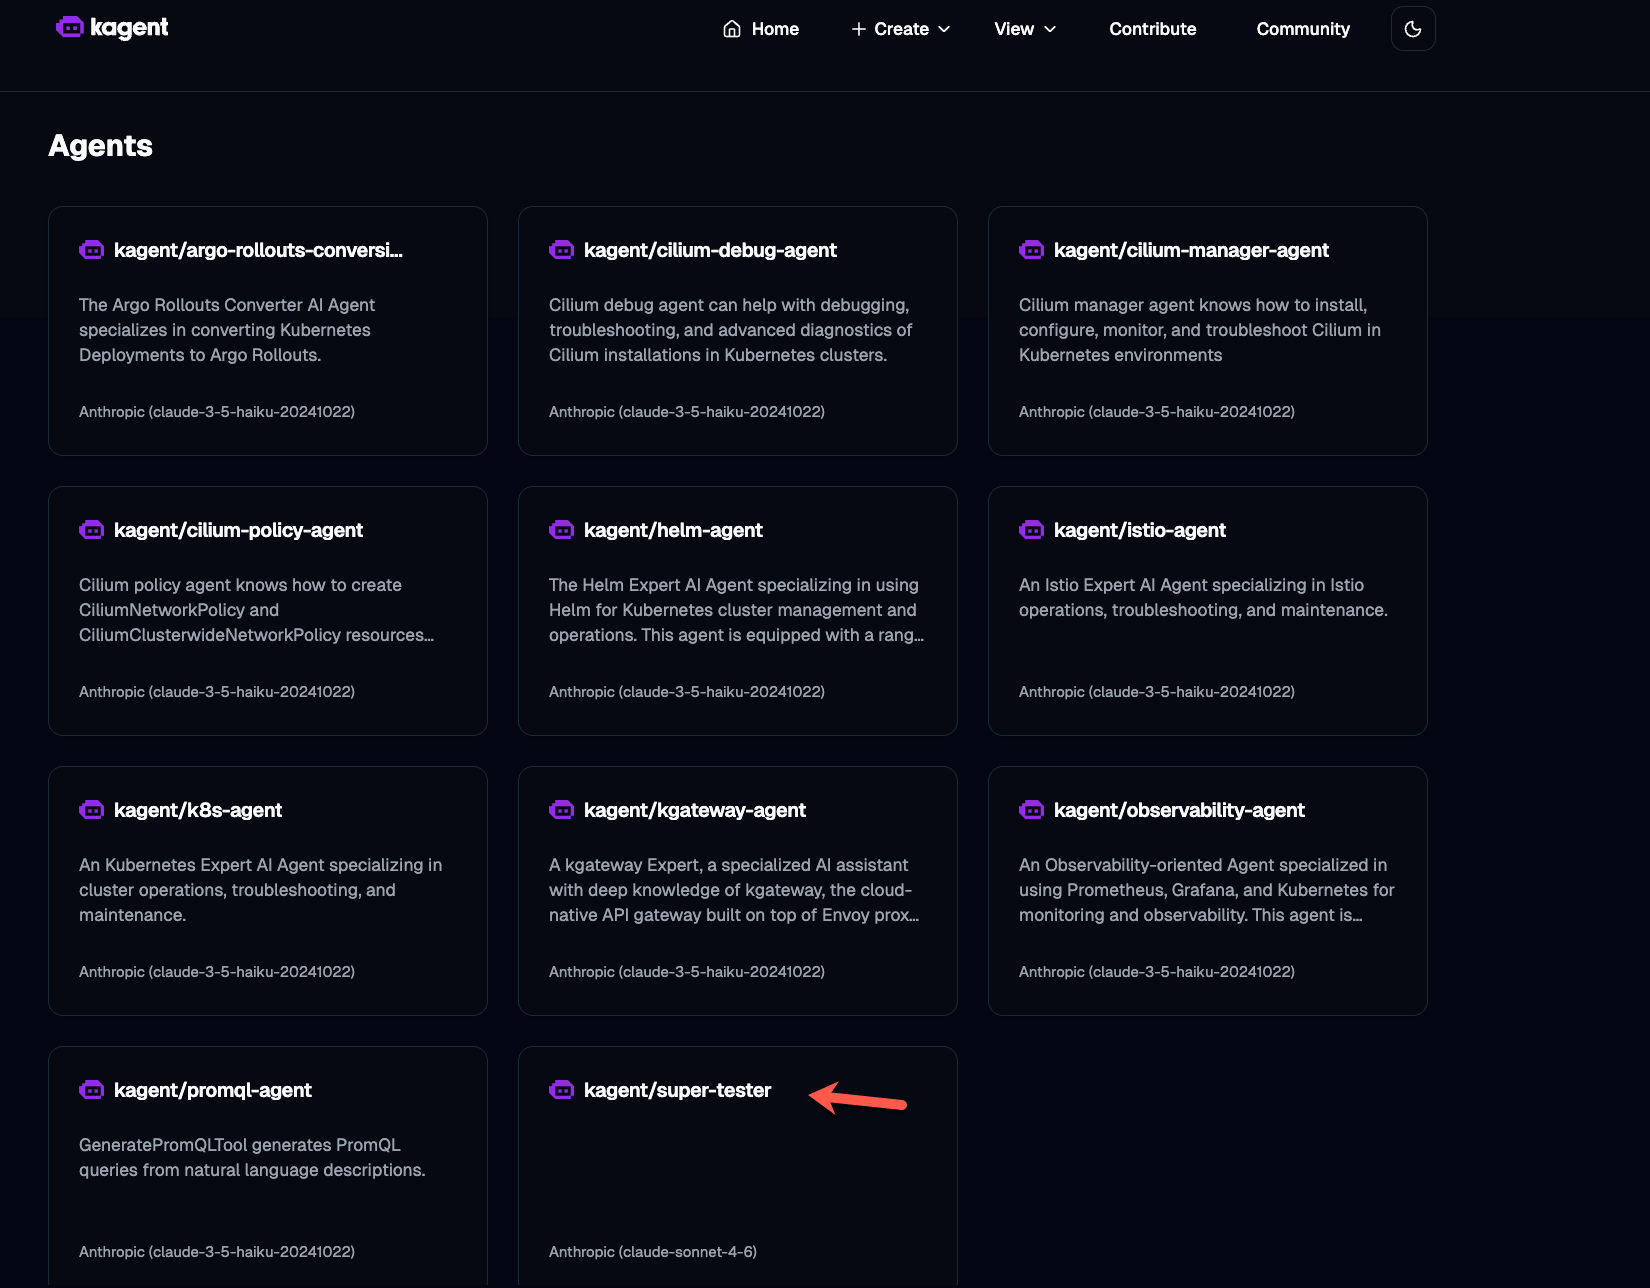Viewport: 1650px width, 1288px height.
Task: Open kagent/cilium-policy-agent title link
Action: 238,530
